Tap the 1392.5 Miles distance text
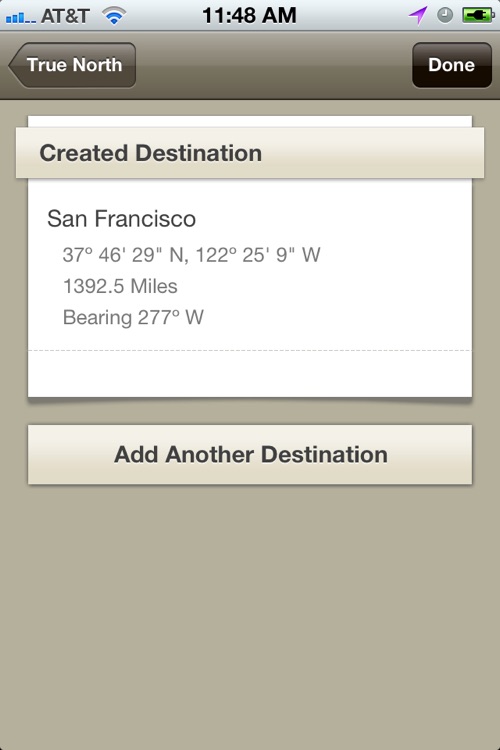Image resolution: width=500 pixels, height=750 pixels. (x=120, y=287)
